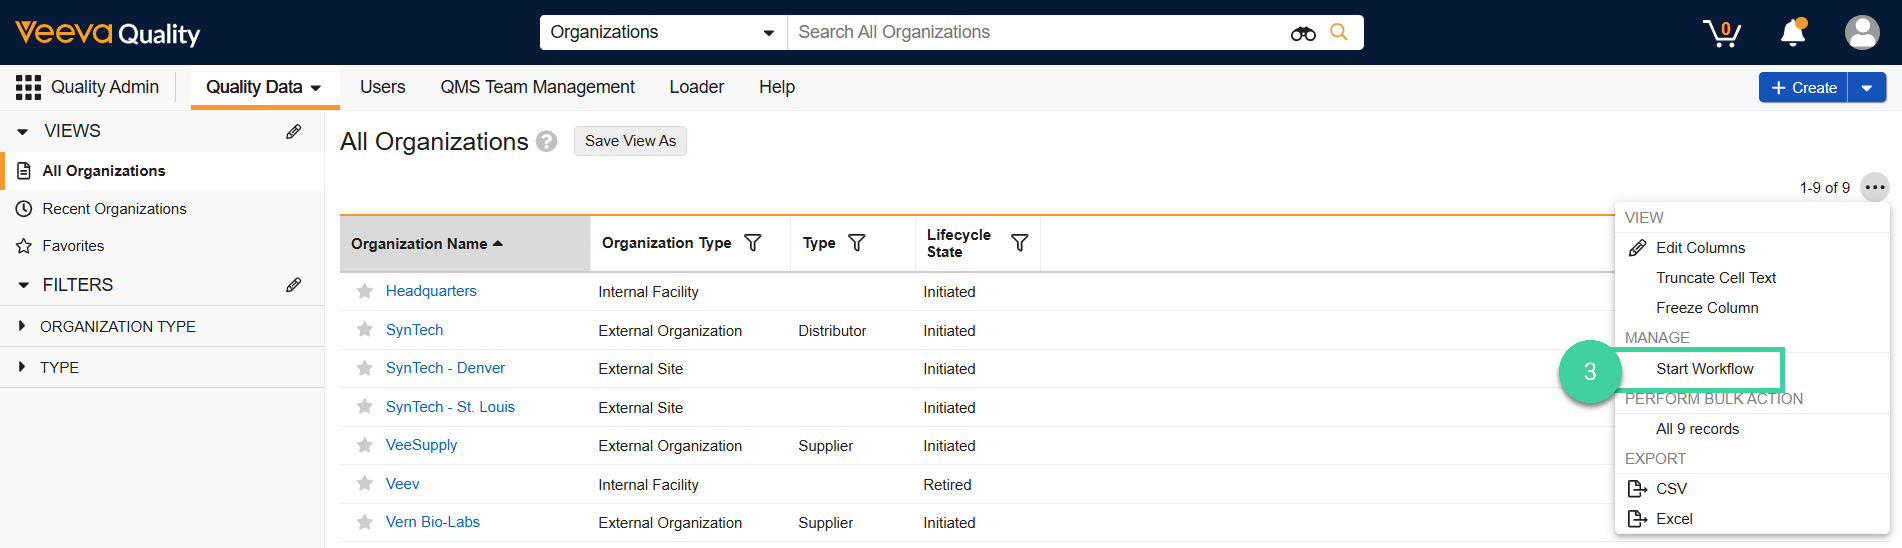The height and width of the screenshot is (548, 1902).
Task: Open the user profile avatar
Action: coord(1861,33)
